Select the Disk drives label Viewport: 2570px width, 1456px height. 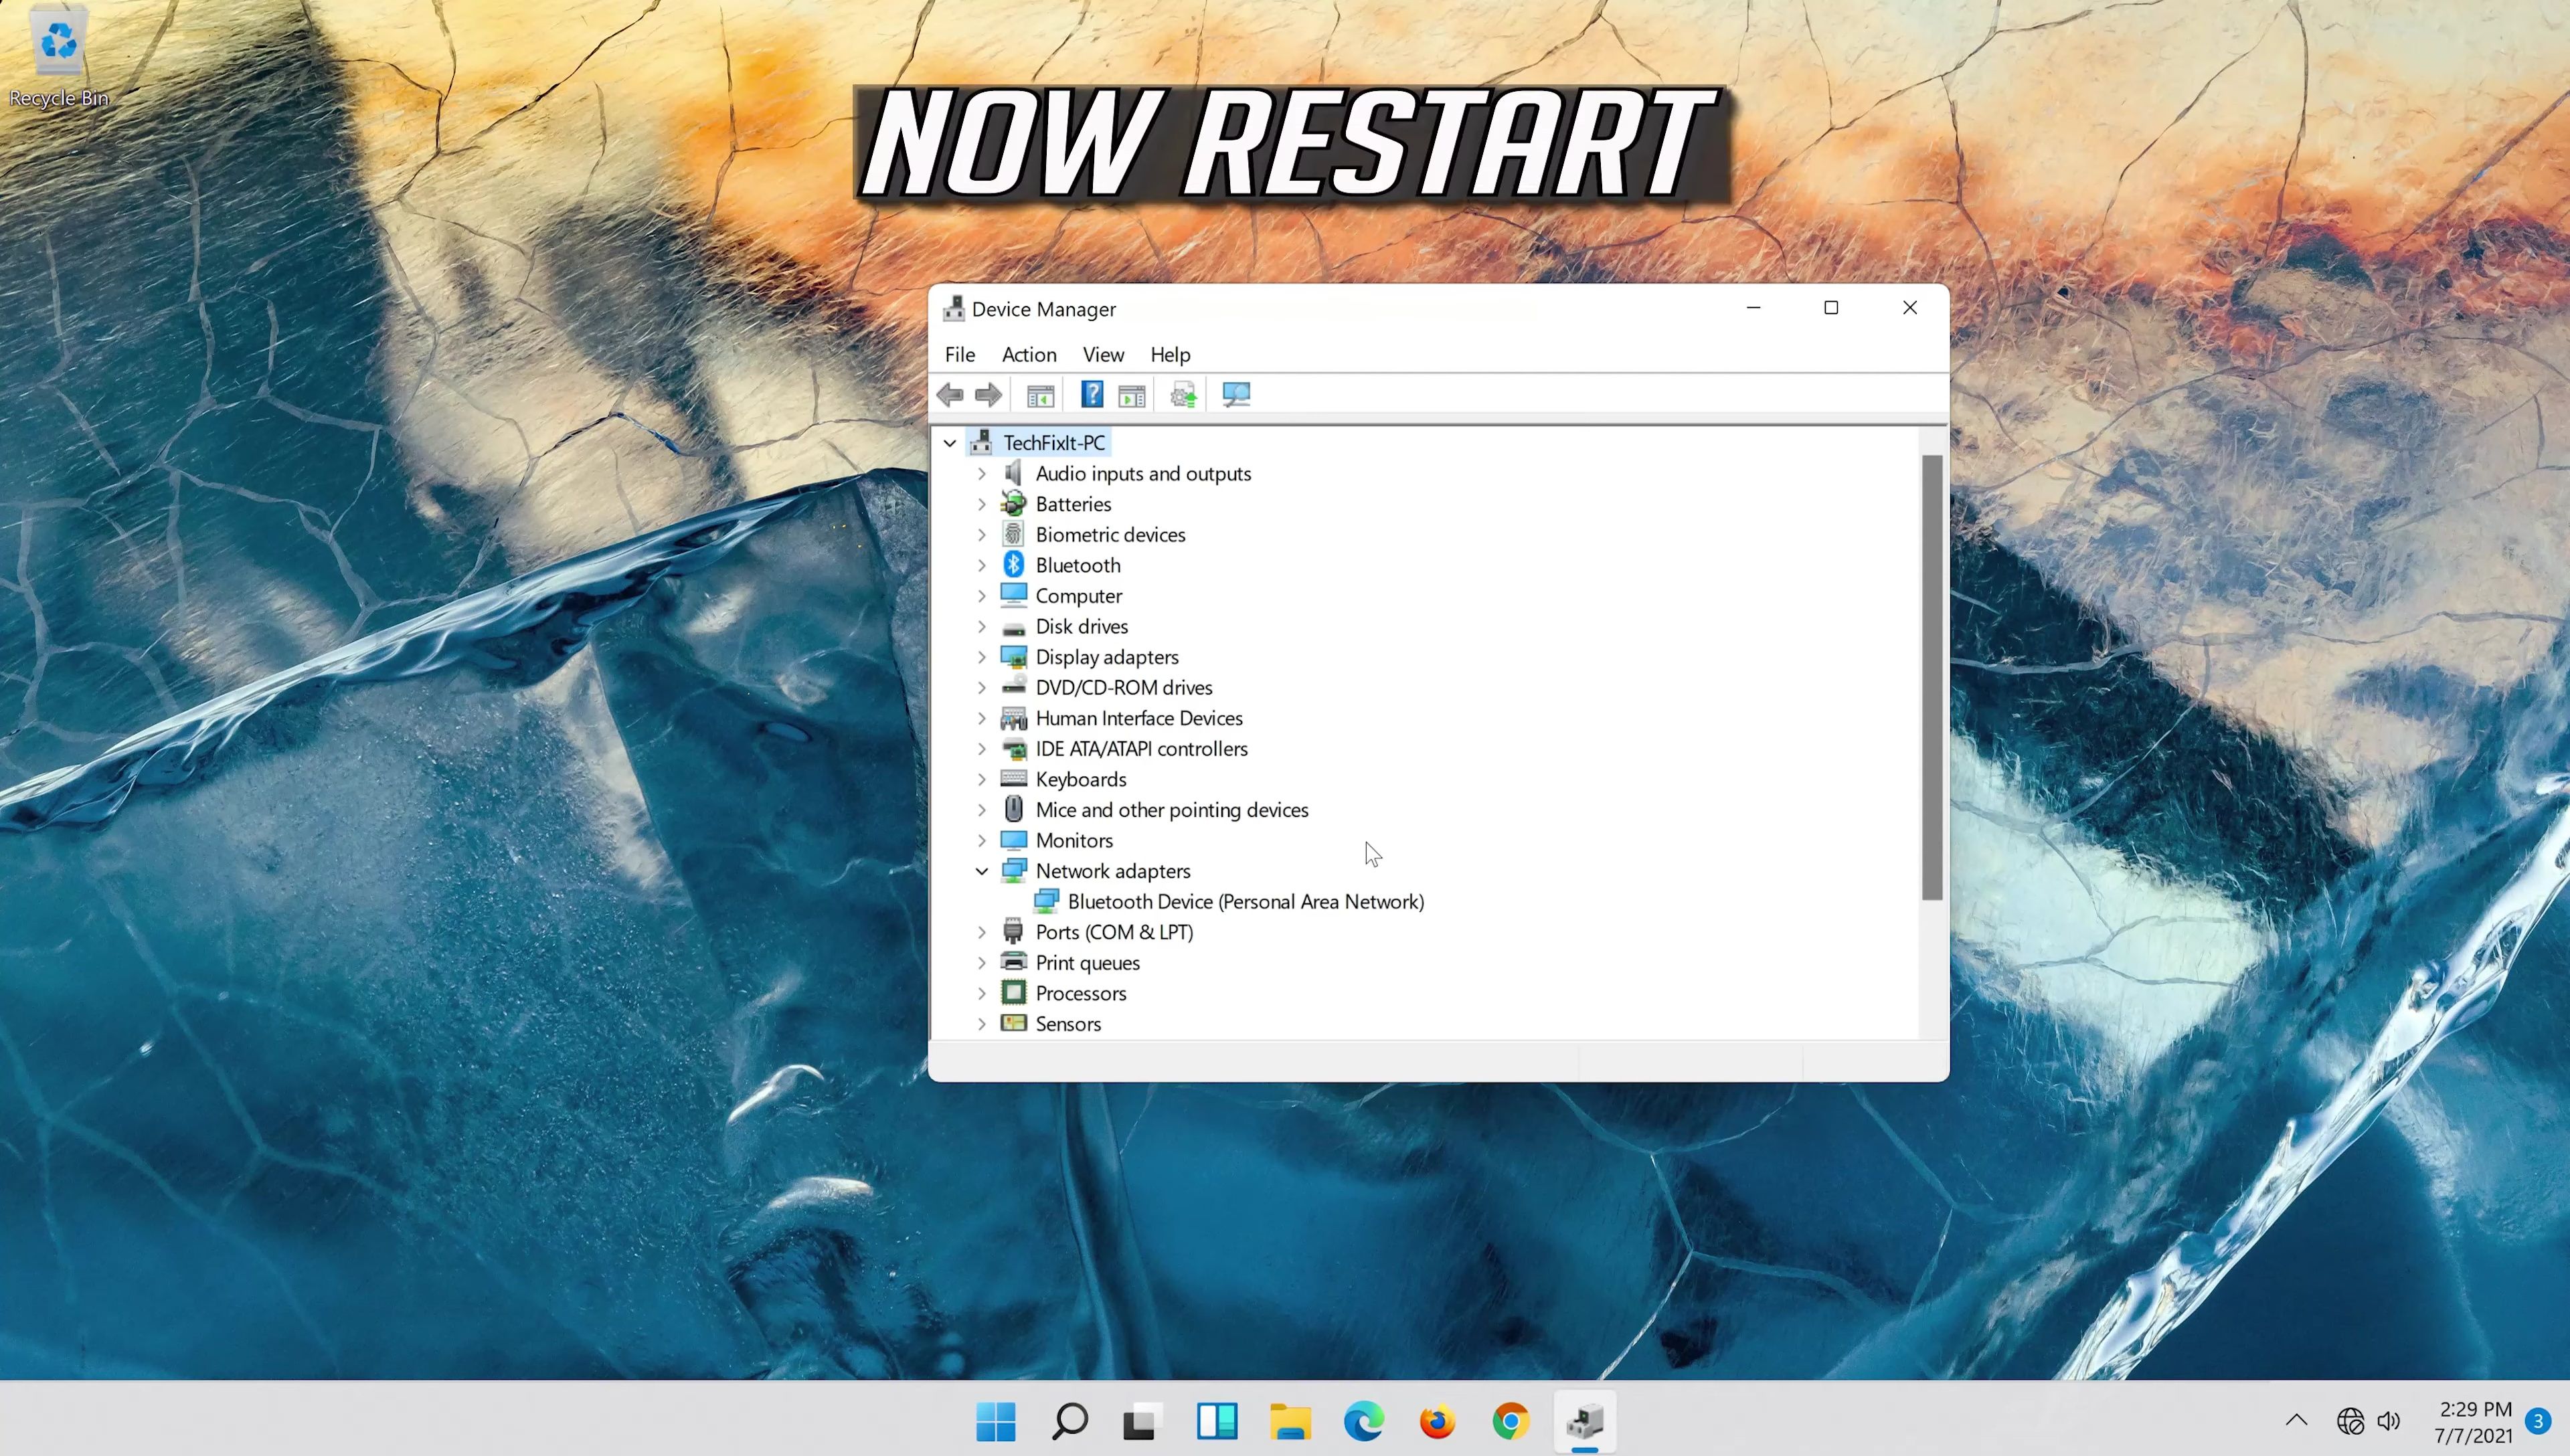[1081, 626]
